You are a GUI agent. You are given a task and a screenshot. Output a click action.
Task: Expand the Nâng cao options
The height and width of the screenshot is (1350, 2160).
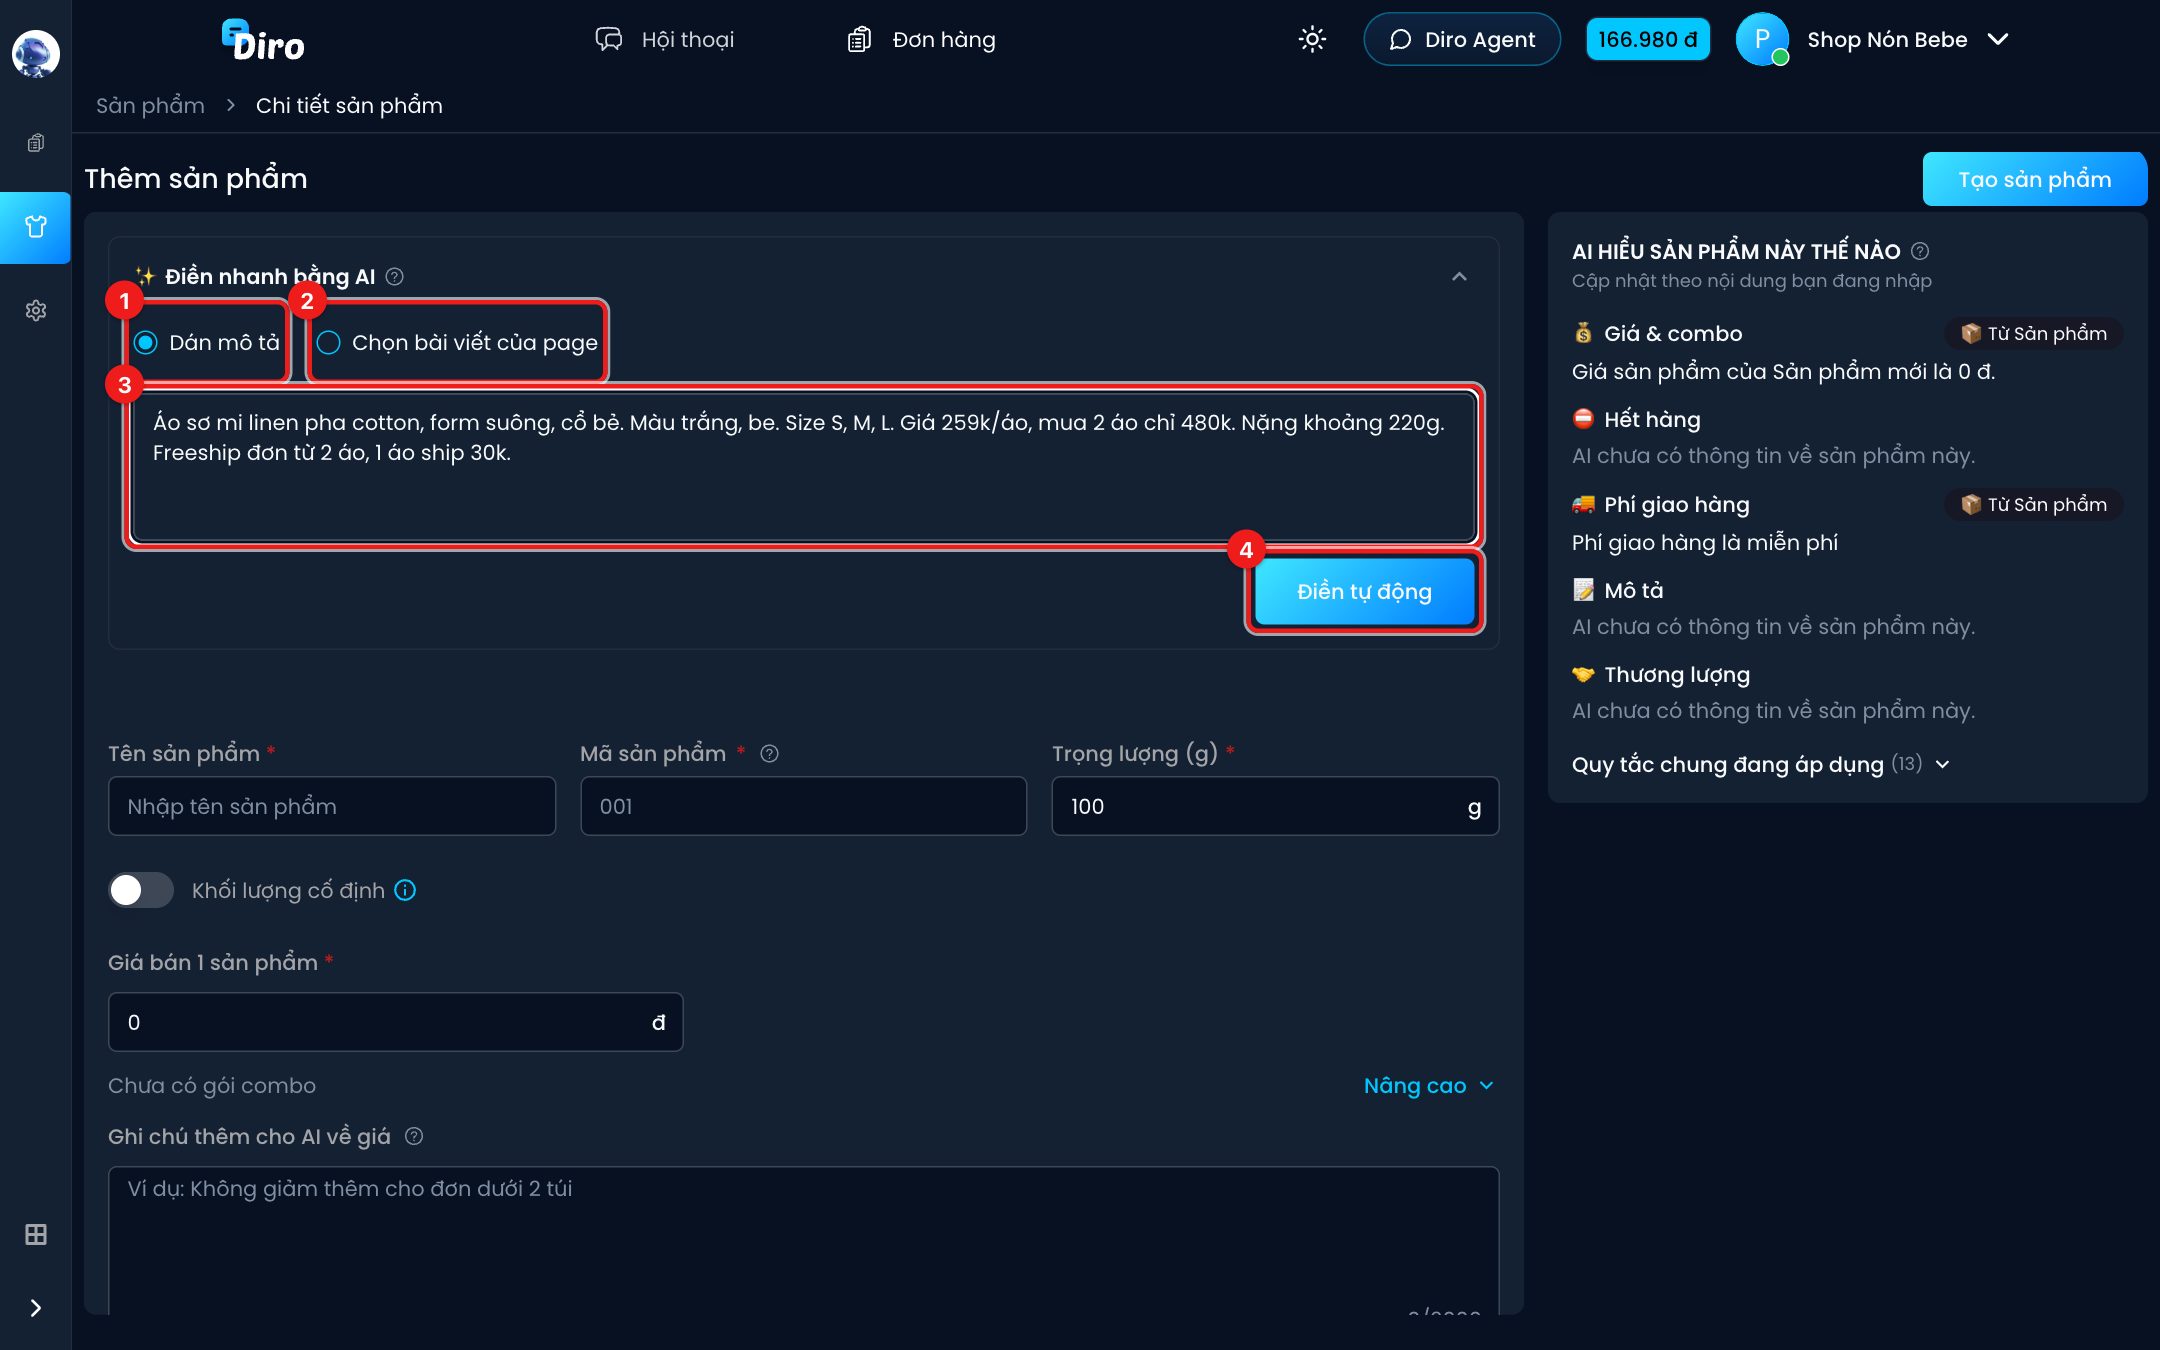1429,1086
